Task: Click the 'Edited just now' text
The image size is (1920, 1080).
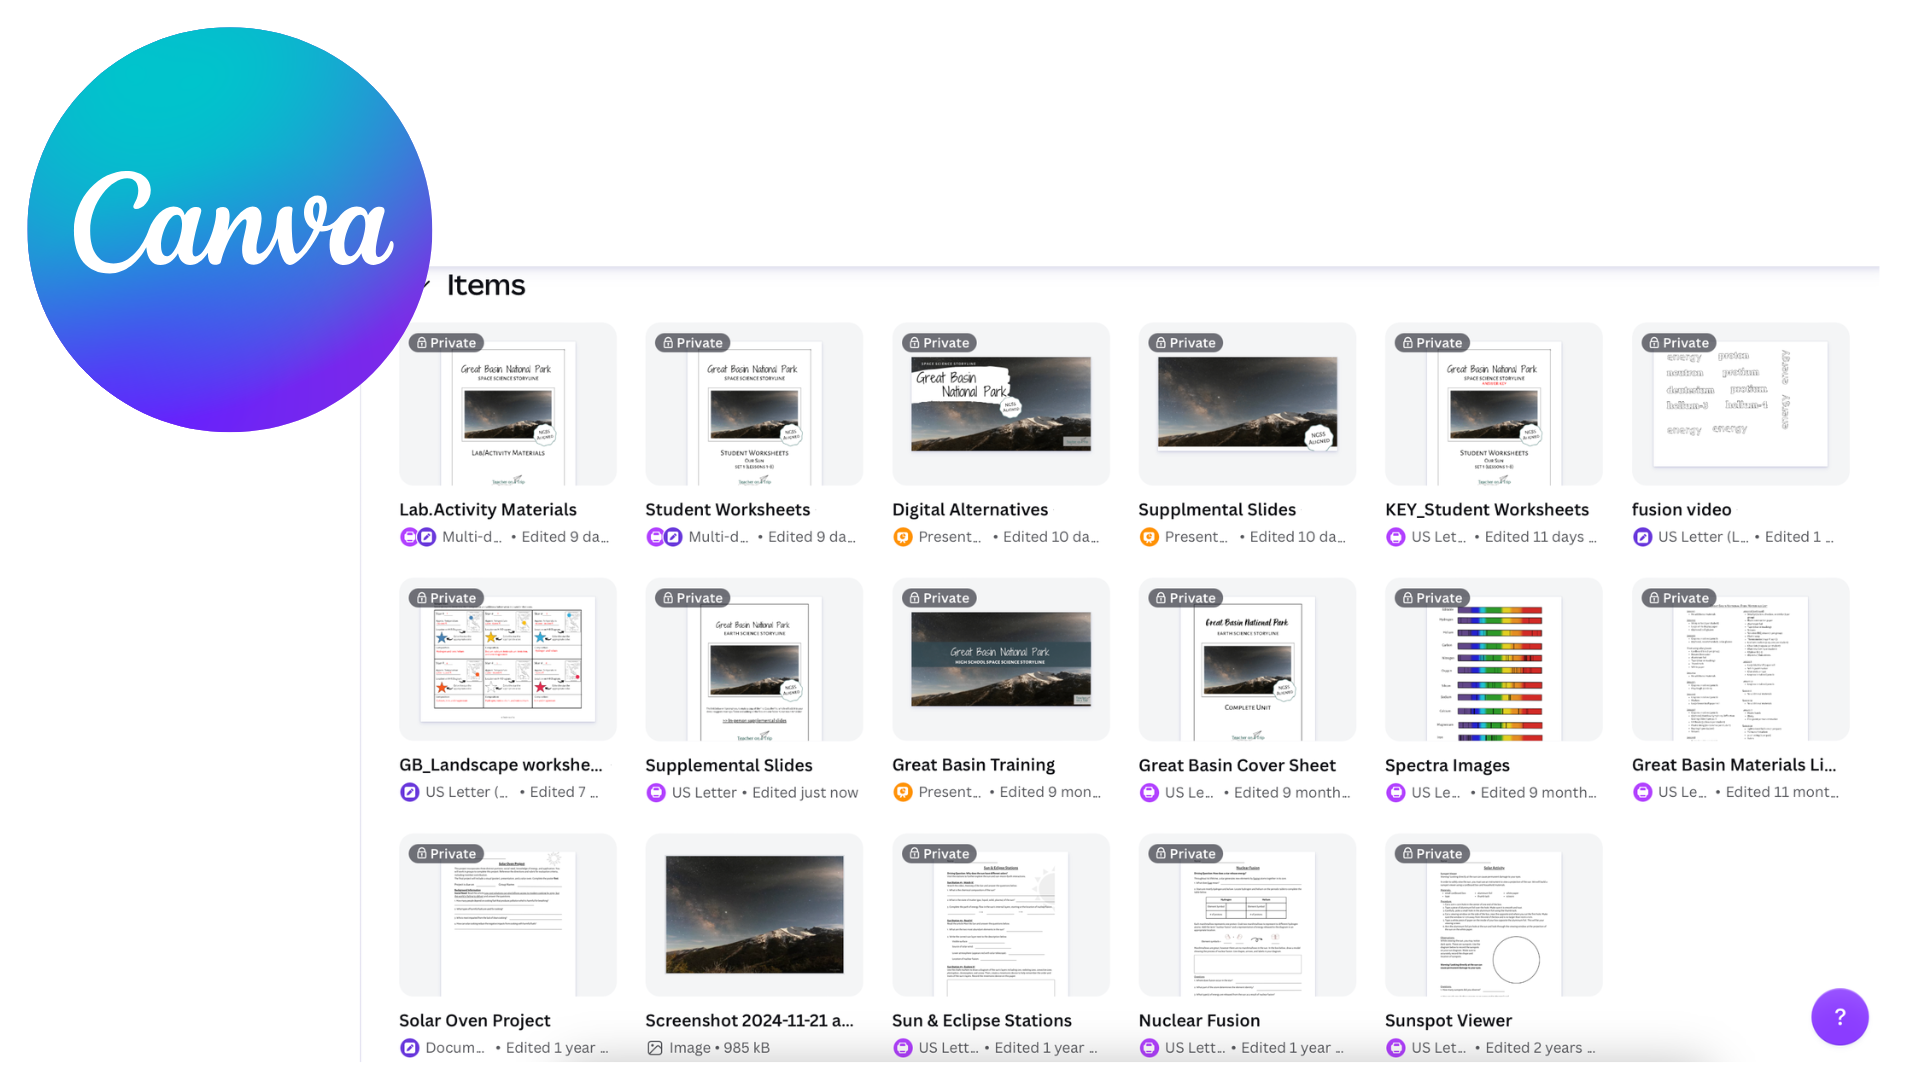Action: tap(805, 793)
